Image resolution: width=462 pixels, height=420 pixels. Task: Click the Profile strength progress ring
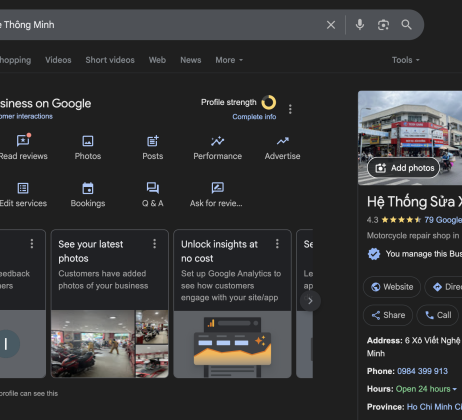point(269,102)
